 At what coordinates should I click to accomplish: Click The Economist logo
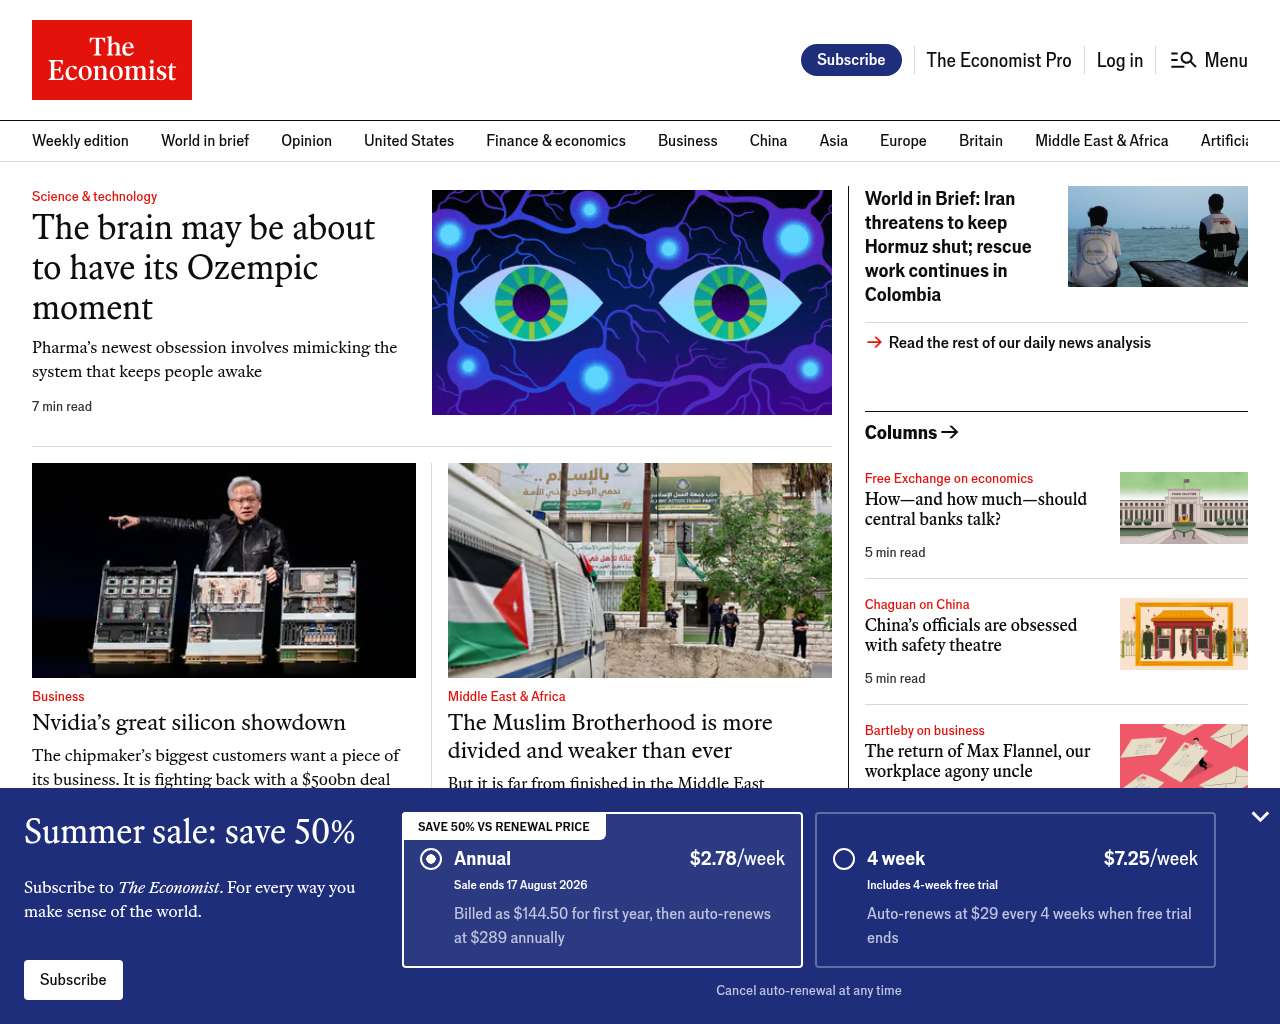[x=112, y=60]
